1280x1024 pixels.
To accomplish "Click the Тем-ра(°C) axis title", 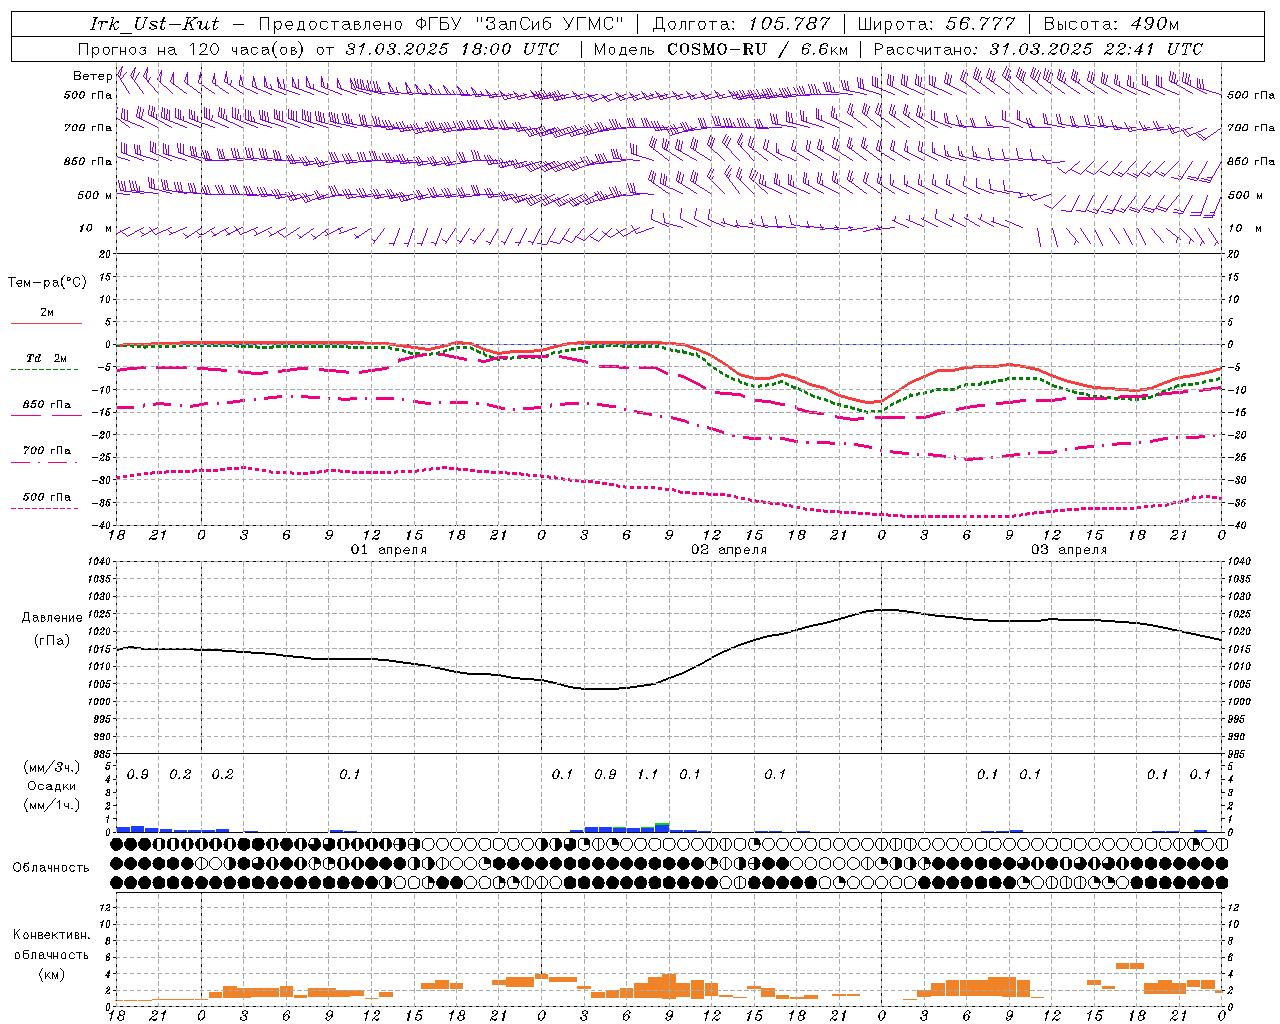I will pos(47,283).
